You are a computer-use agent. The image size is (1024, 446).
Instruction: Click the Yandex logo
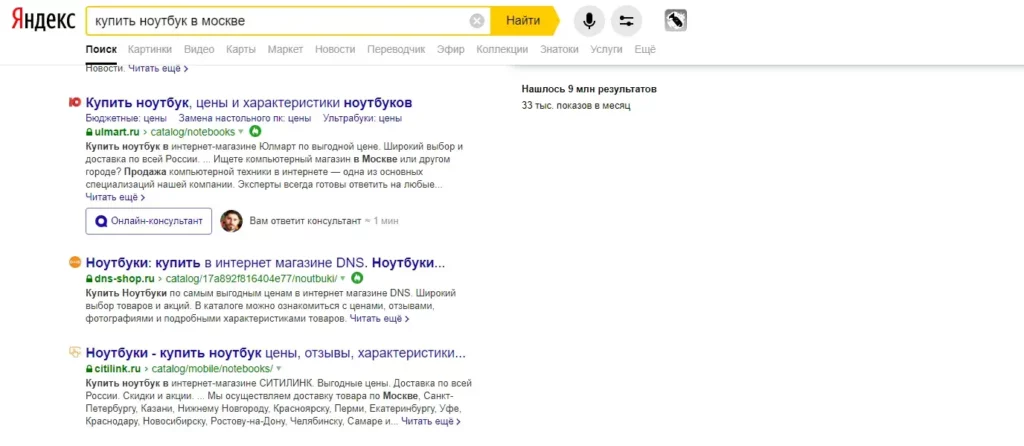tap(42, 21)
